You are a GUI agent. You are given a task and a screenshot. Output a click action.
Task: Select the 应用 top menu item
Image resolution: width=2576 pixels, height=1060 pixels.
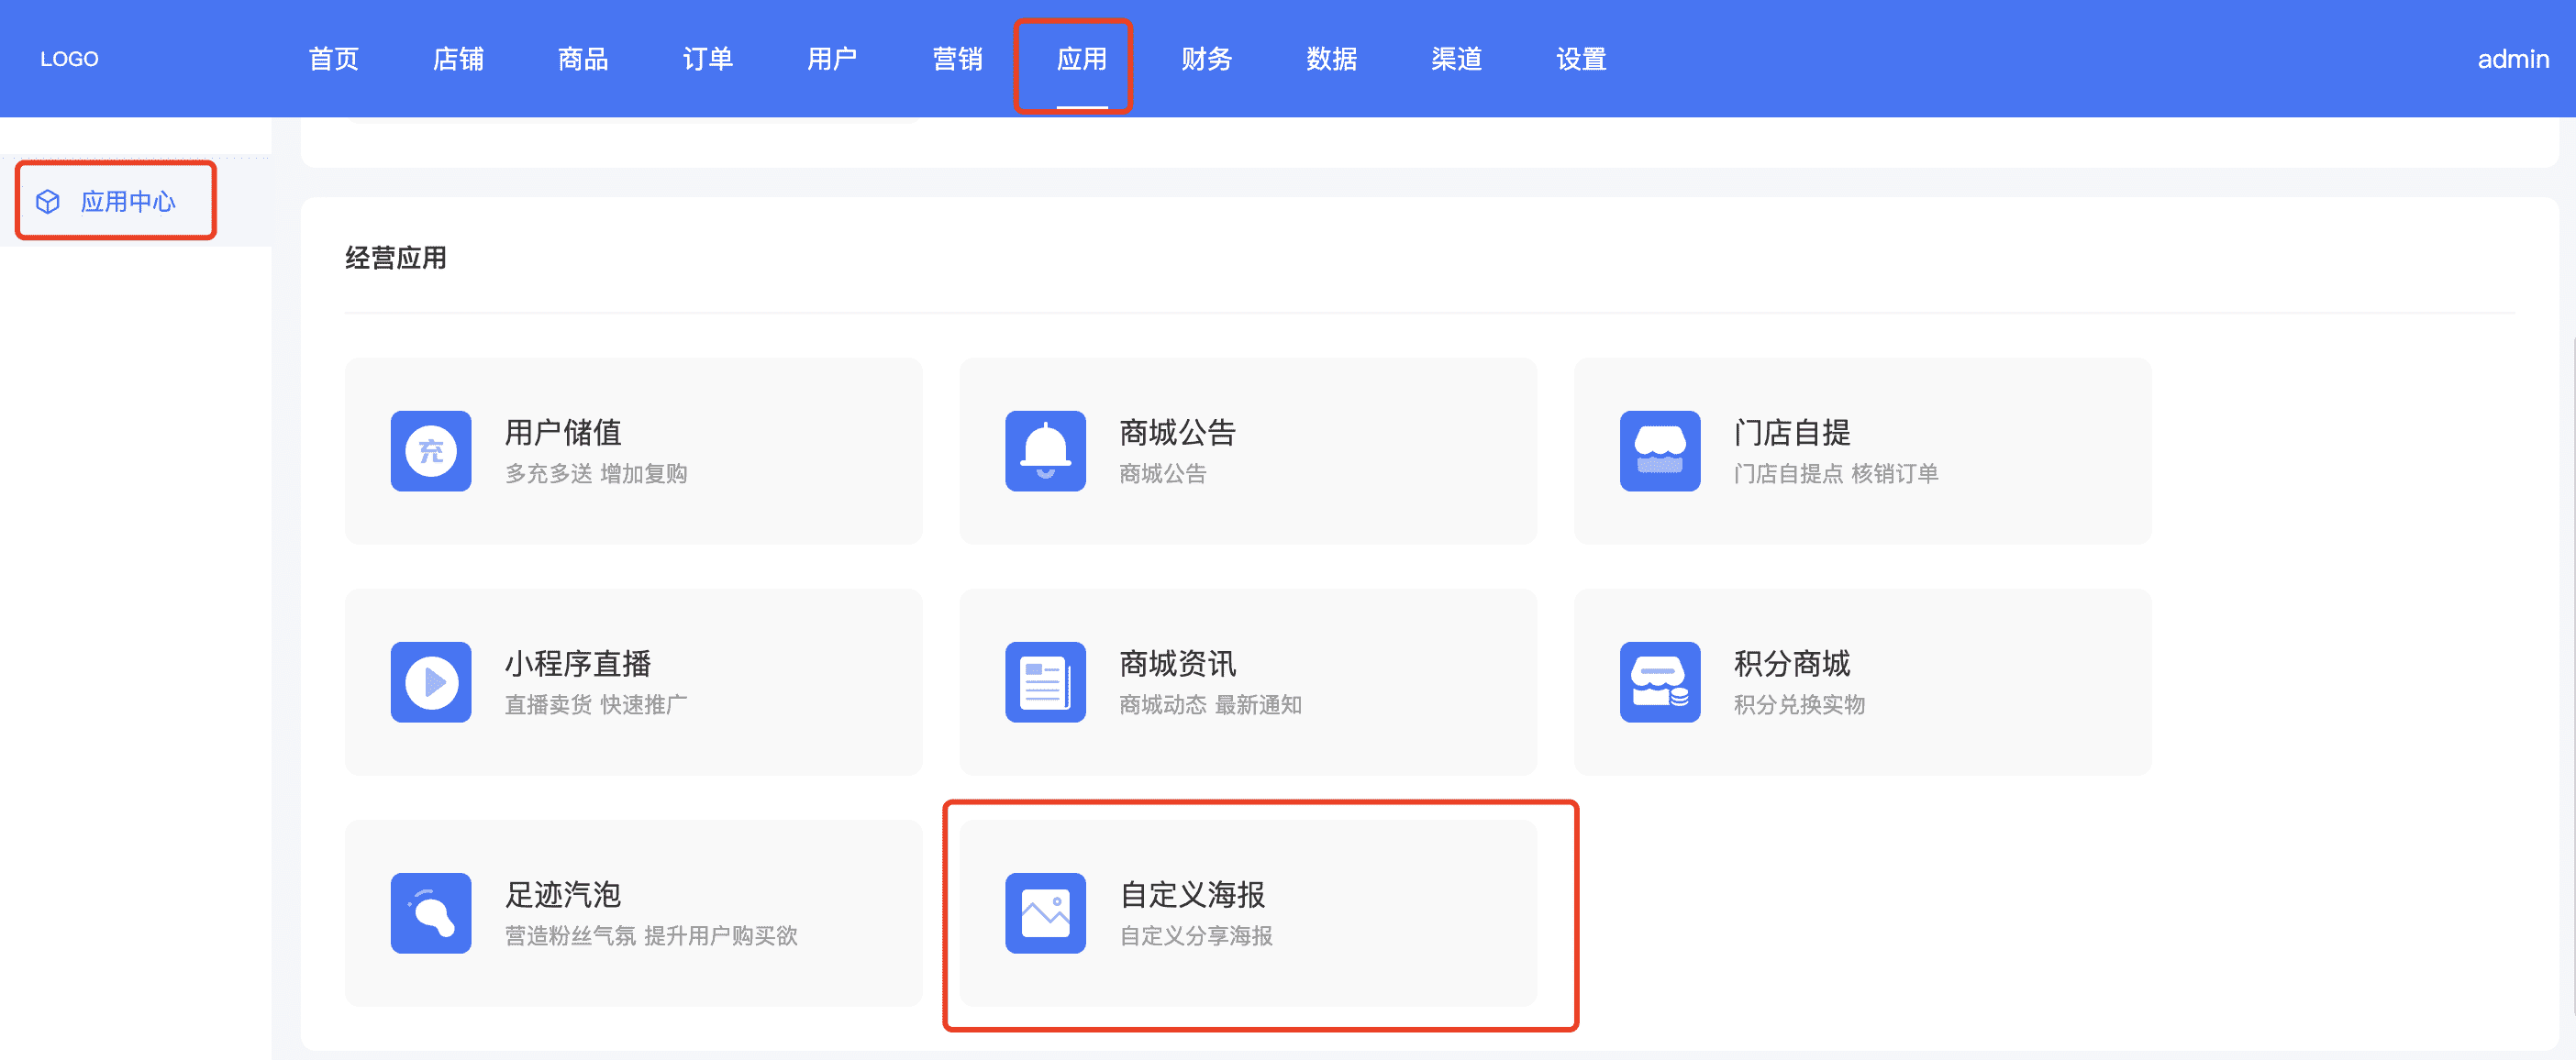[x=1082, y=59]
